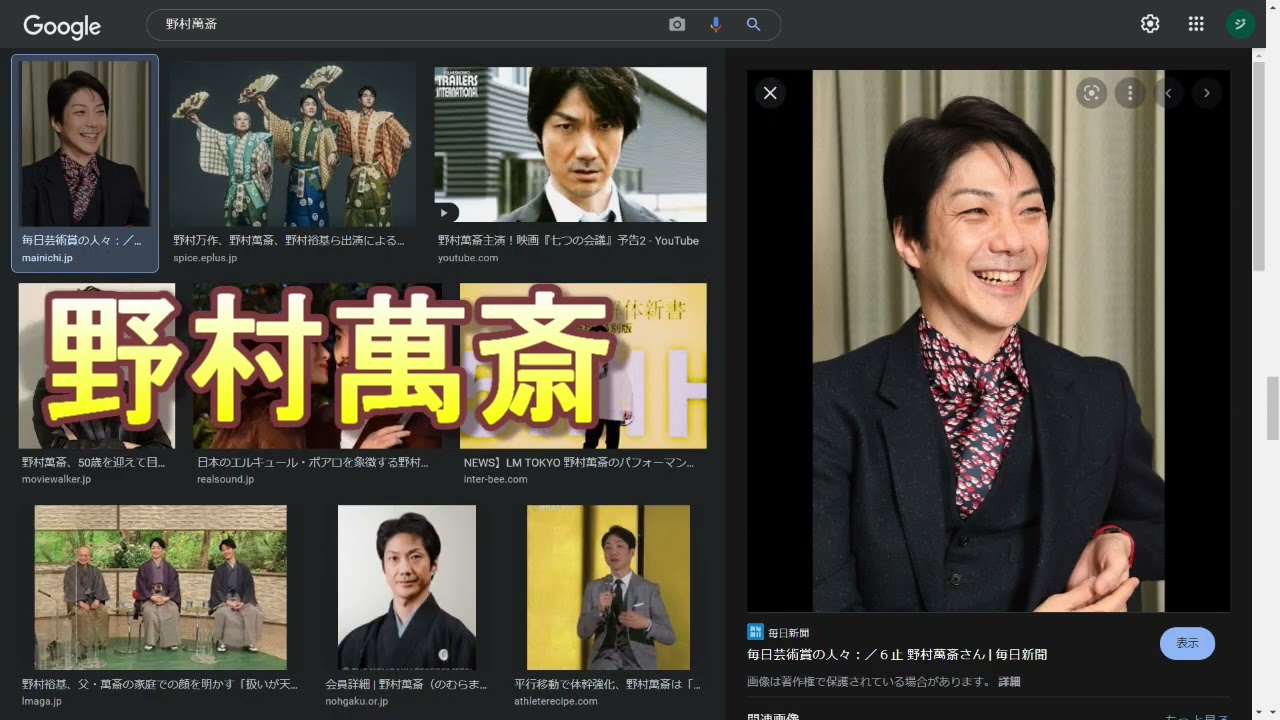Close the image preview panel
The width and height of the screenshot is (1280, 720).
(770, 93)
